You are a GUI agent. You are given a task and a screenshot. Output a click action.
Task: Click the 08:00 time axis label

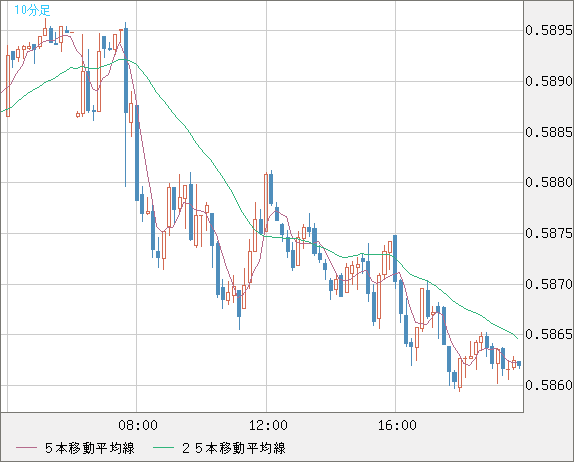click(x=138, y=425)
